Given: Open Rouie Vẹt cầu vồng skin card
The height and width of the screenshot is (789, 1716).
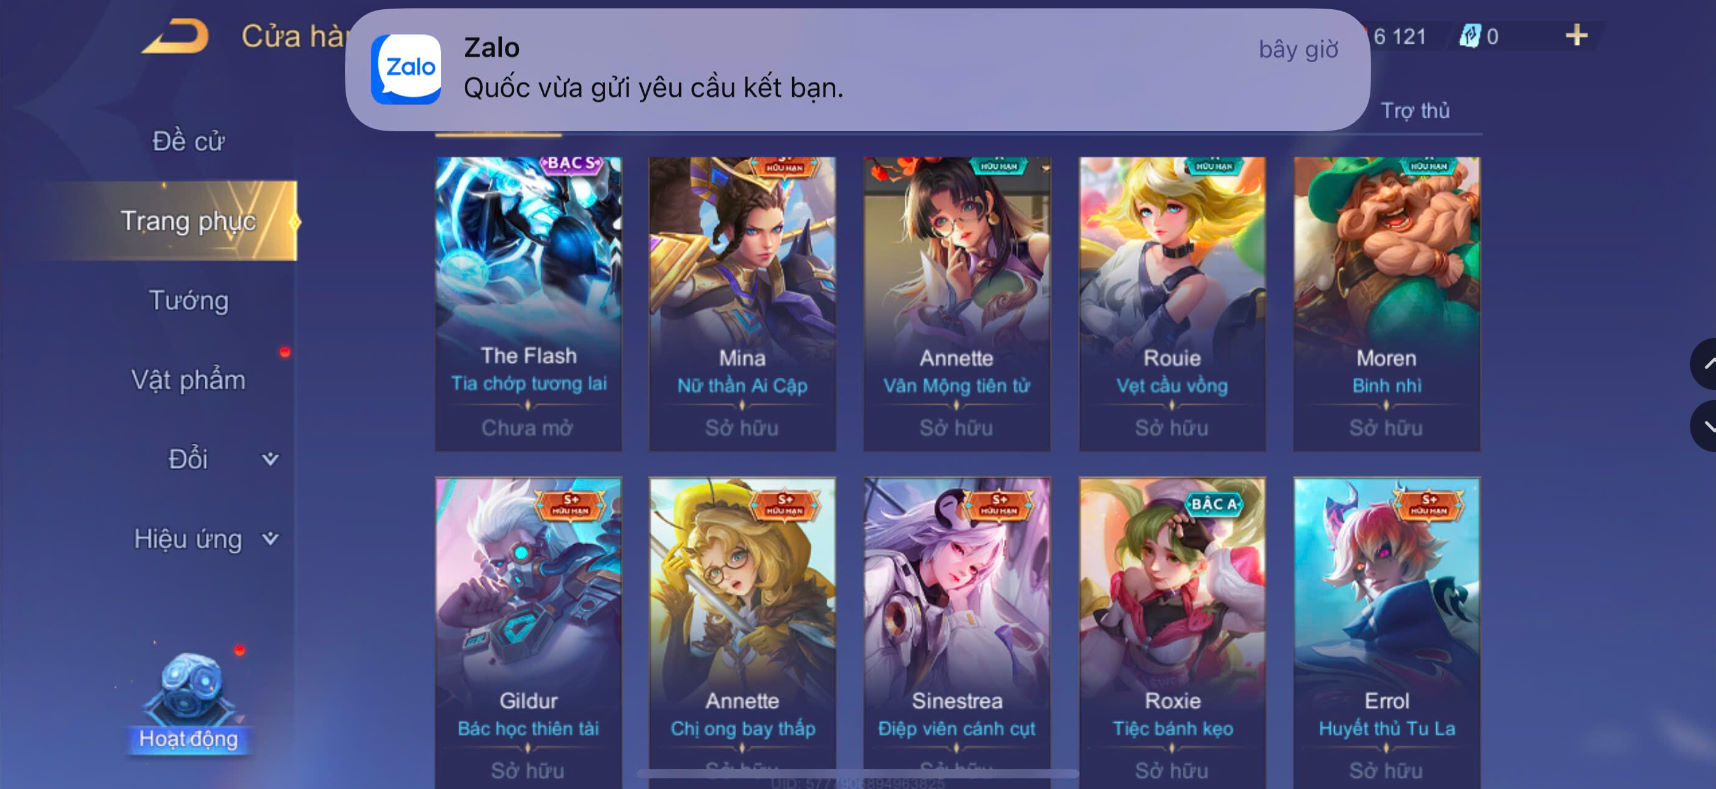Looking at the screenshot, I should point(1172,304).
